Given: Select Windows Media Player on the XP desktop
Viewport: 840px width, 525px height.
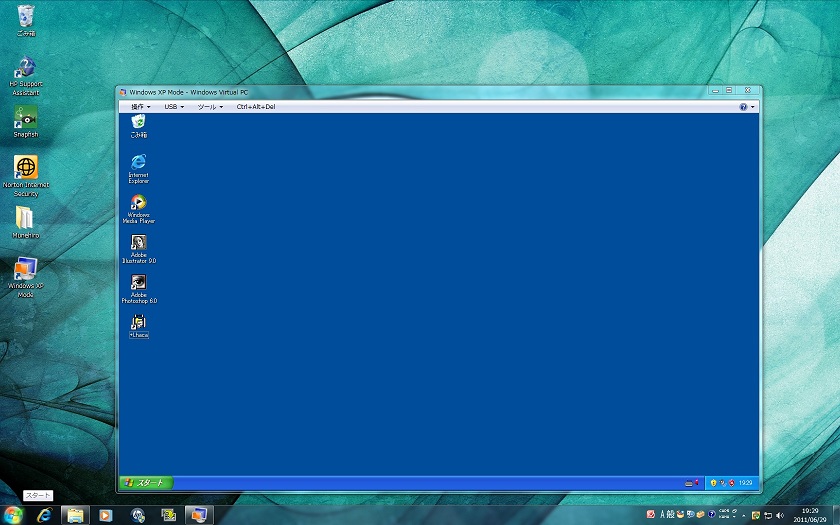Looking at the screenshot, I should point(139,208).
